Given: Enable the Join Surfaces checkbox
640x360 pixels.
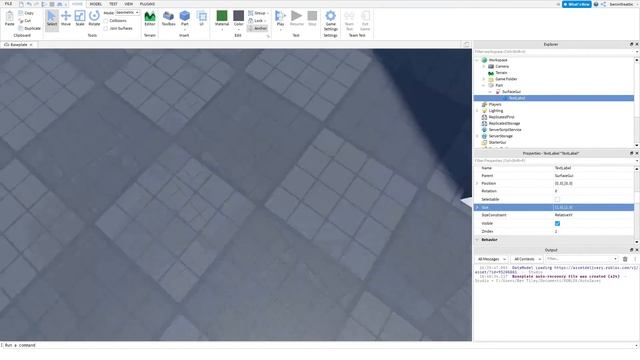Looking at the screenshot, I should coord(106,29).
